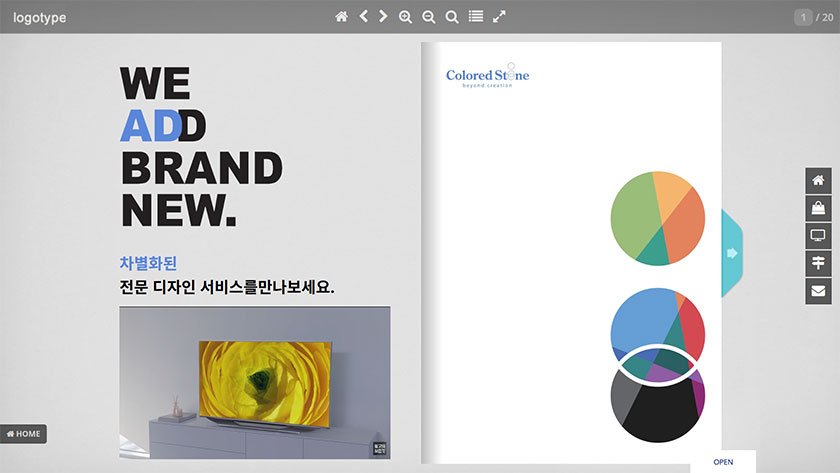Toggle fullscreen with the expand arrows icon
The image size is (840, 473).
[x=499, y=17]
